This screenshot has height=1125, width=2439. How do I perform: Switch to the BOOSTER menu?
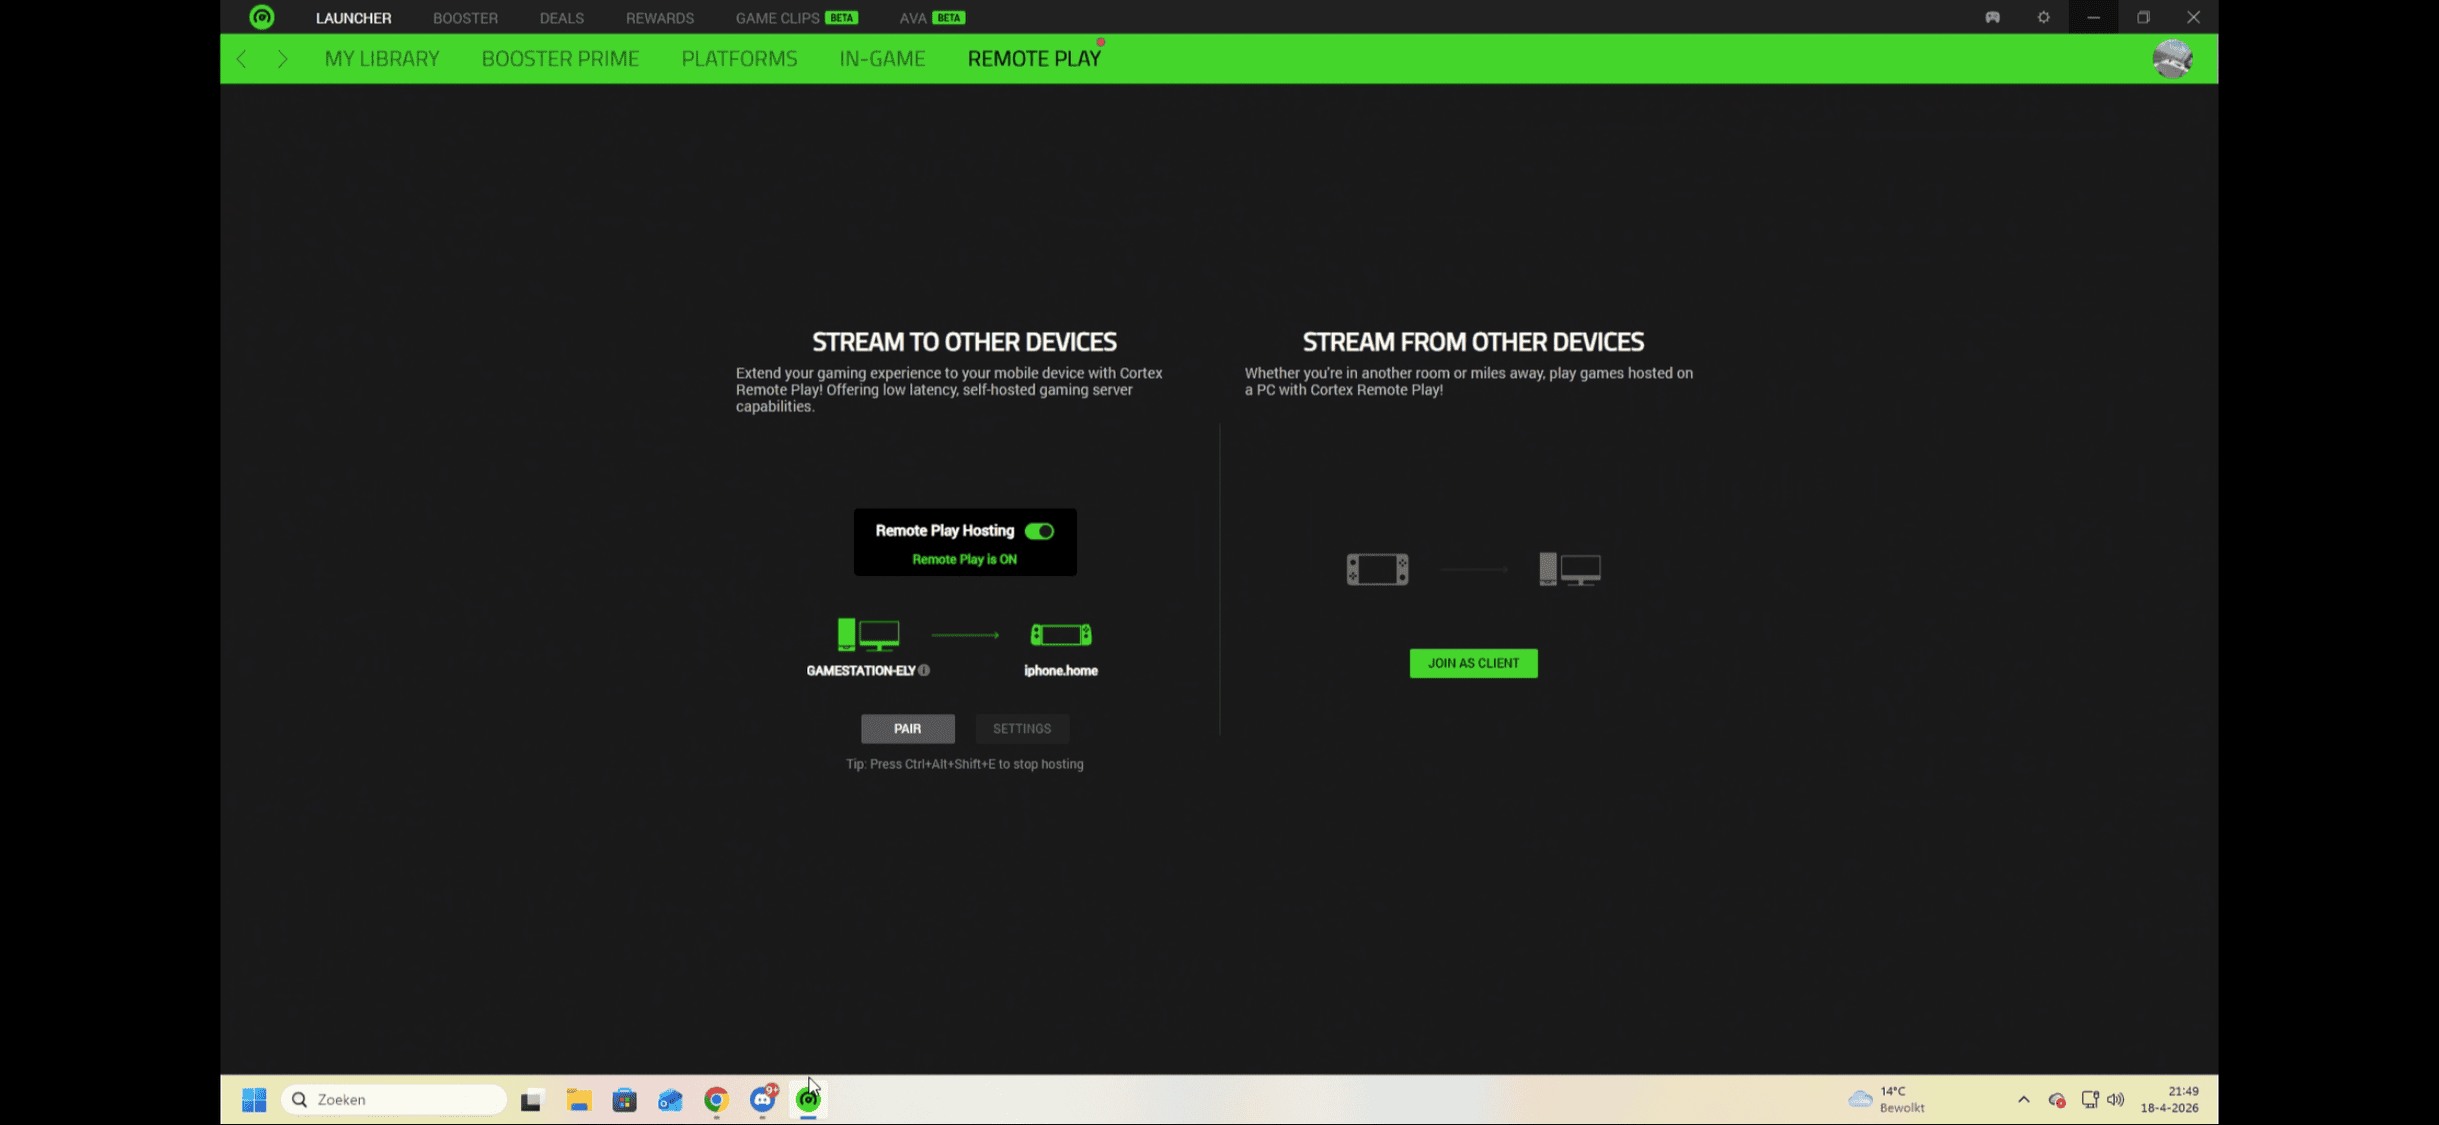tap(465, 18)
